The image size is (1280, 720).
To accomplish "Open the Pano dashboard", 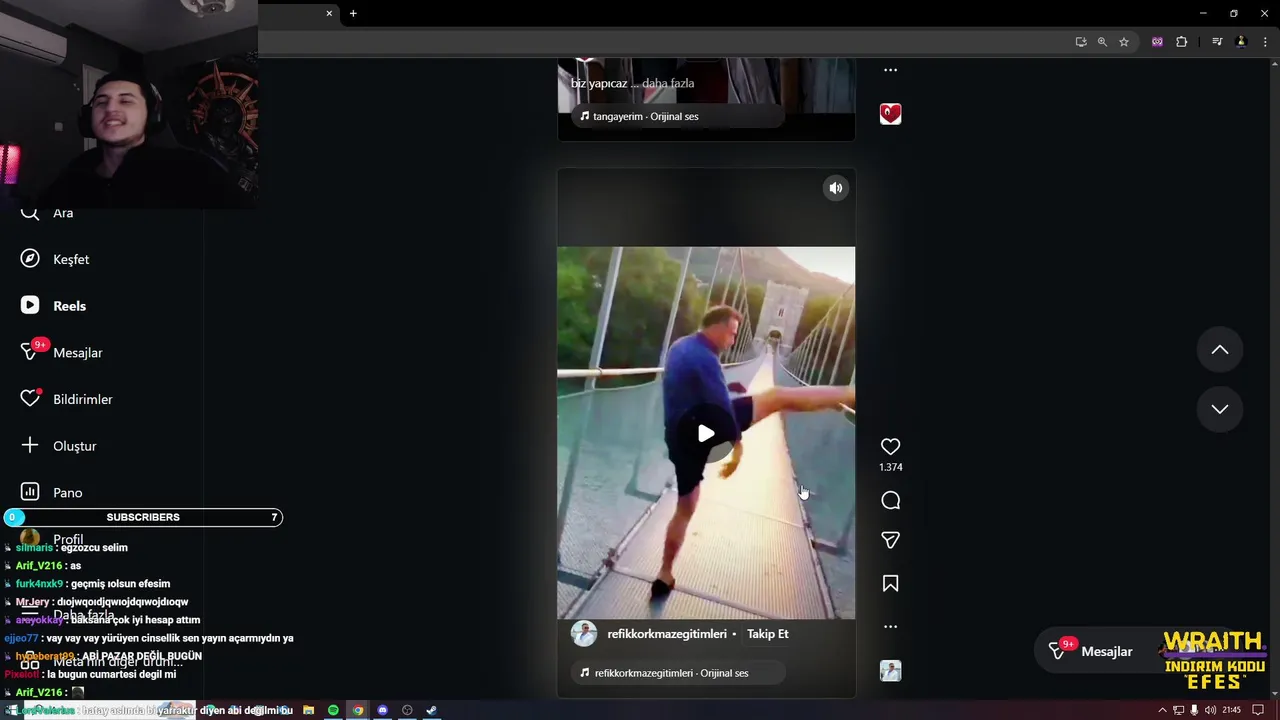I will point(51,492).
